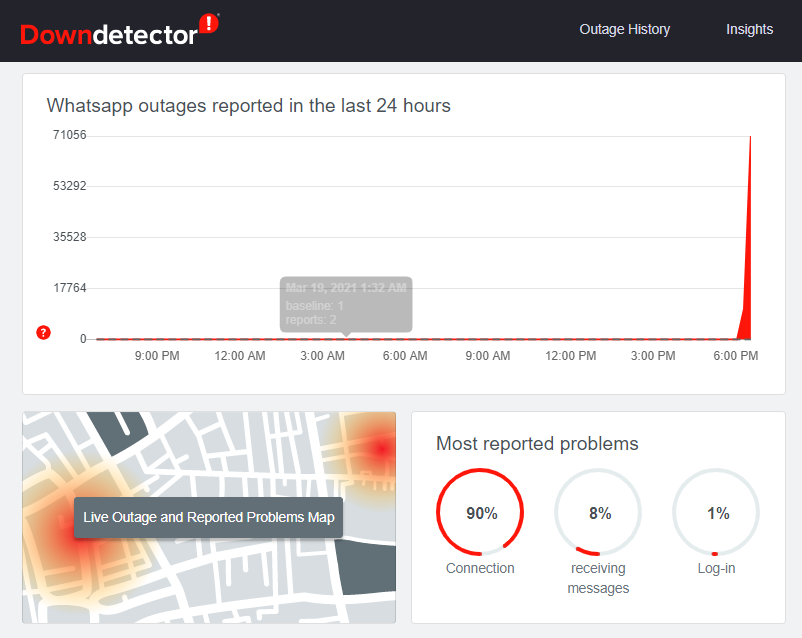
Task: Click the 3:00 AM axis label
Action: click(x=322, y=356)
